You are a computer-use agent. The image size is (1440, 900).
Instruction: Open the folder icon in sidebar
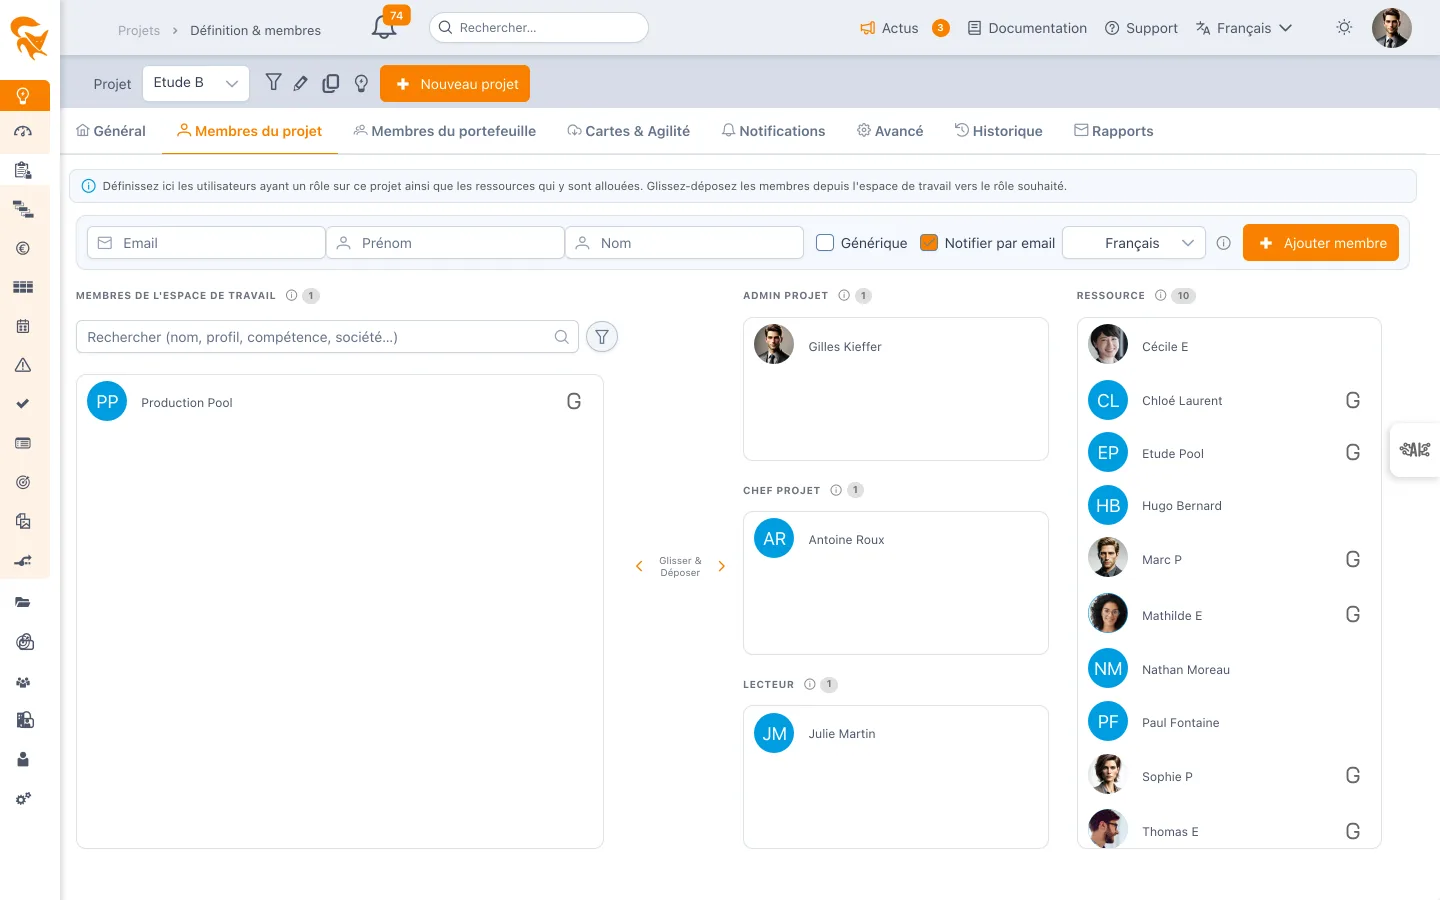23,602
